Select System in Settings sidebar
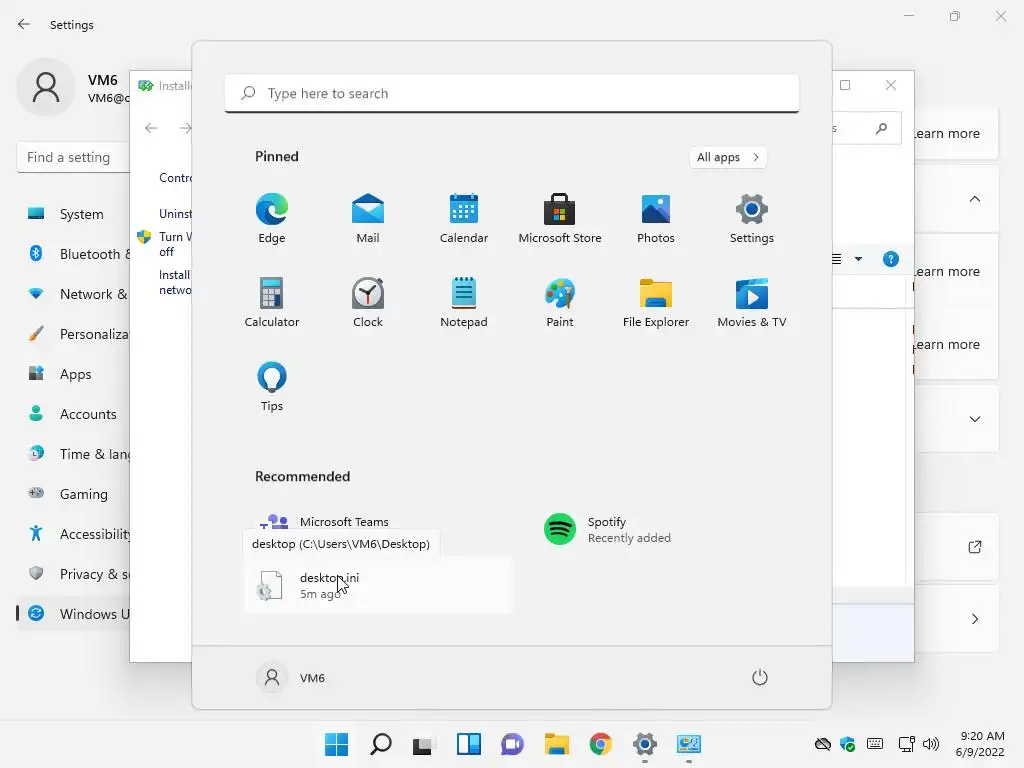This screenshot has width=1024, height=768. click(x=73, y=214)
